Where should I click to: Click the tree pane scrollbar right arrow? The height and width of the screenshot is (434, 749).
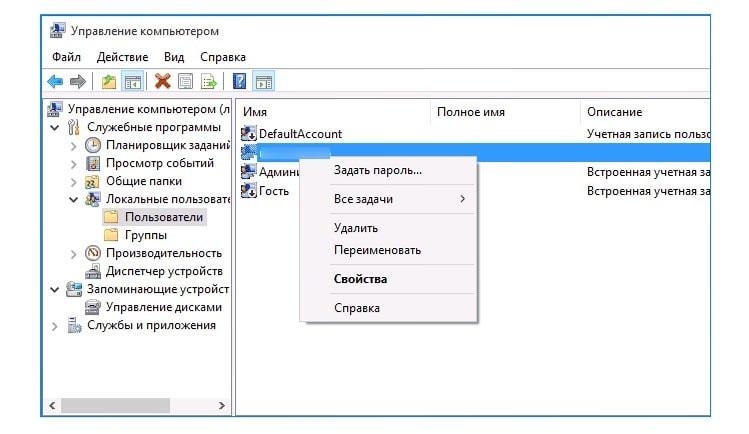[x=222, y=405]
